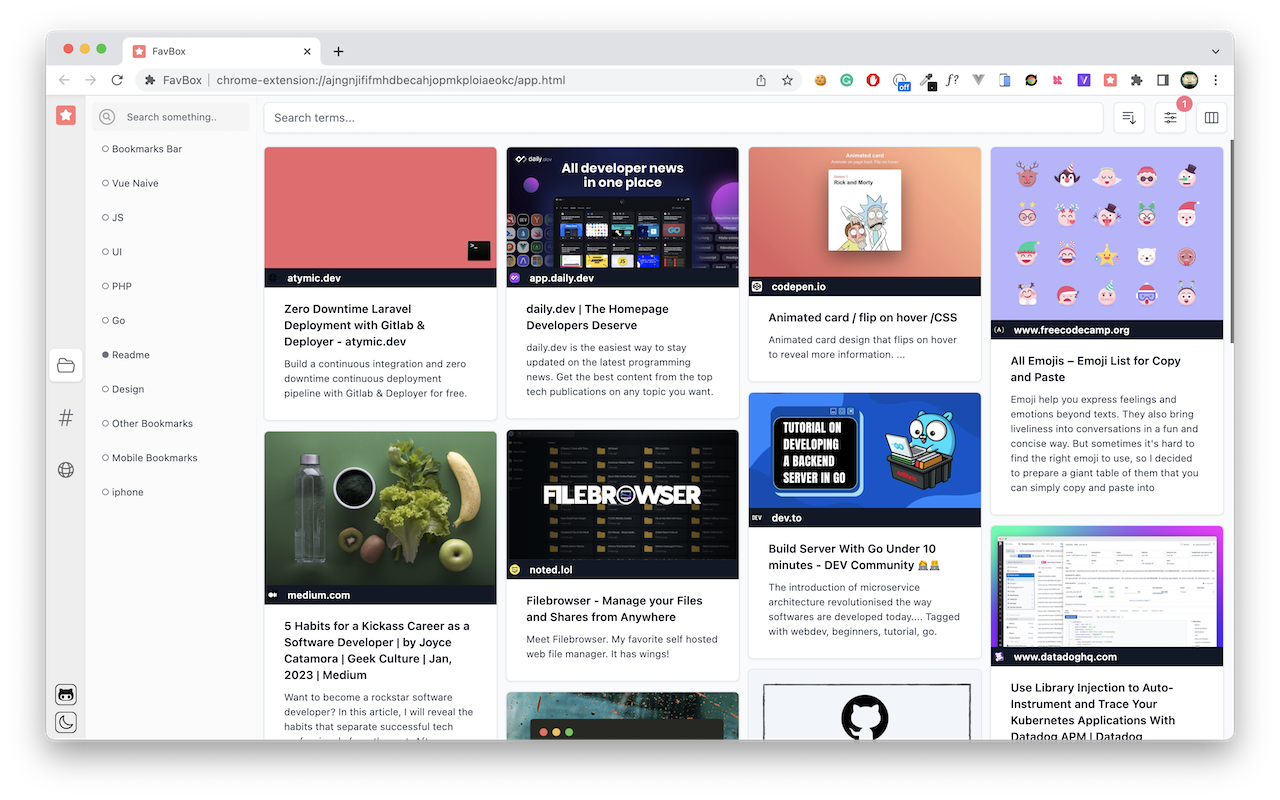The height and width of the screenshot is (800, 1280).
Task: Open the Go backend tutorial thumbnail
Action: [x=864, y=450]
